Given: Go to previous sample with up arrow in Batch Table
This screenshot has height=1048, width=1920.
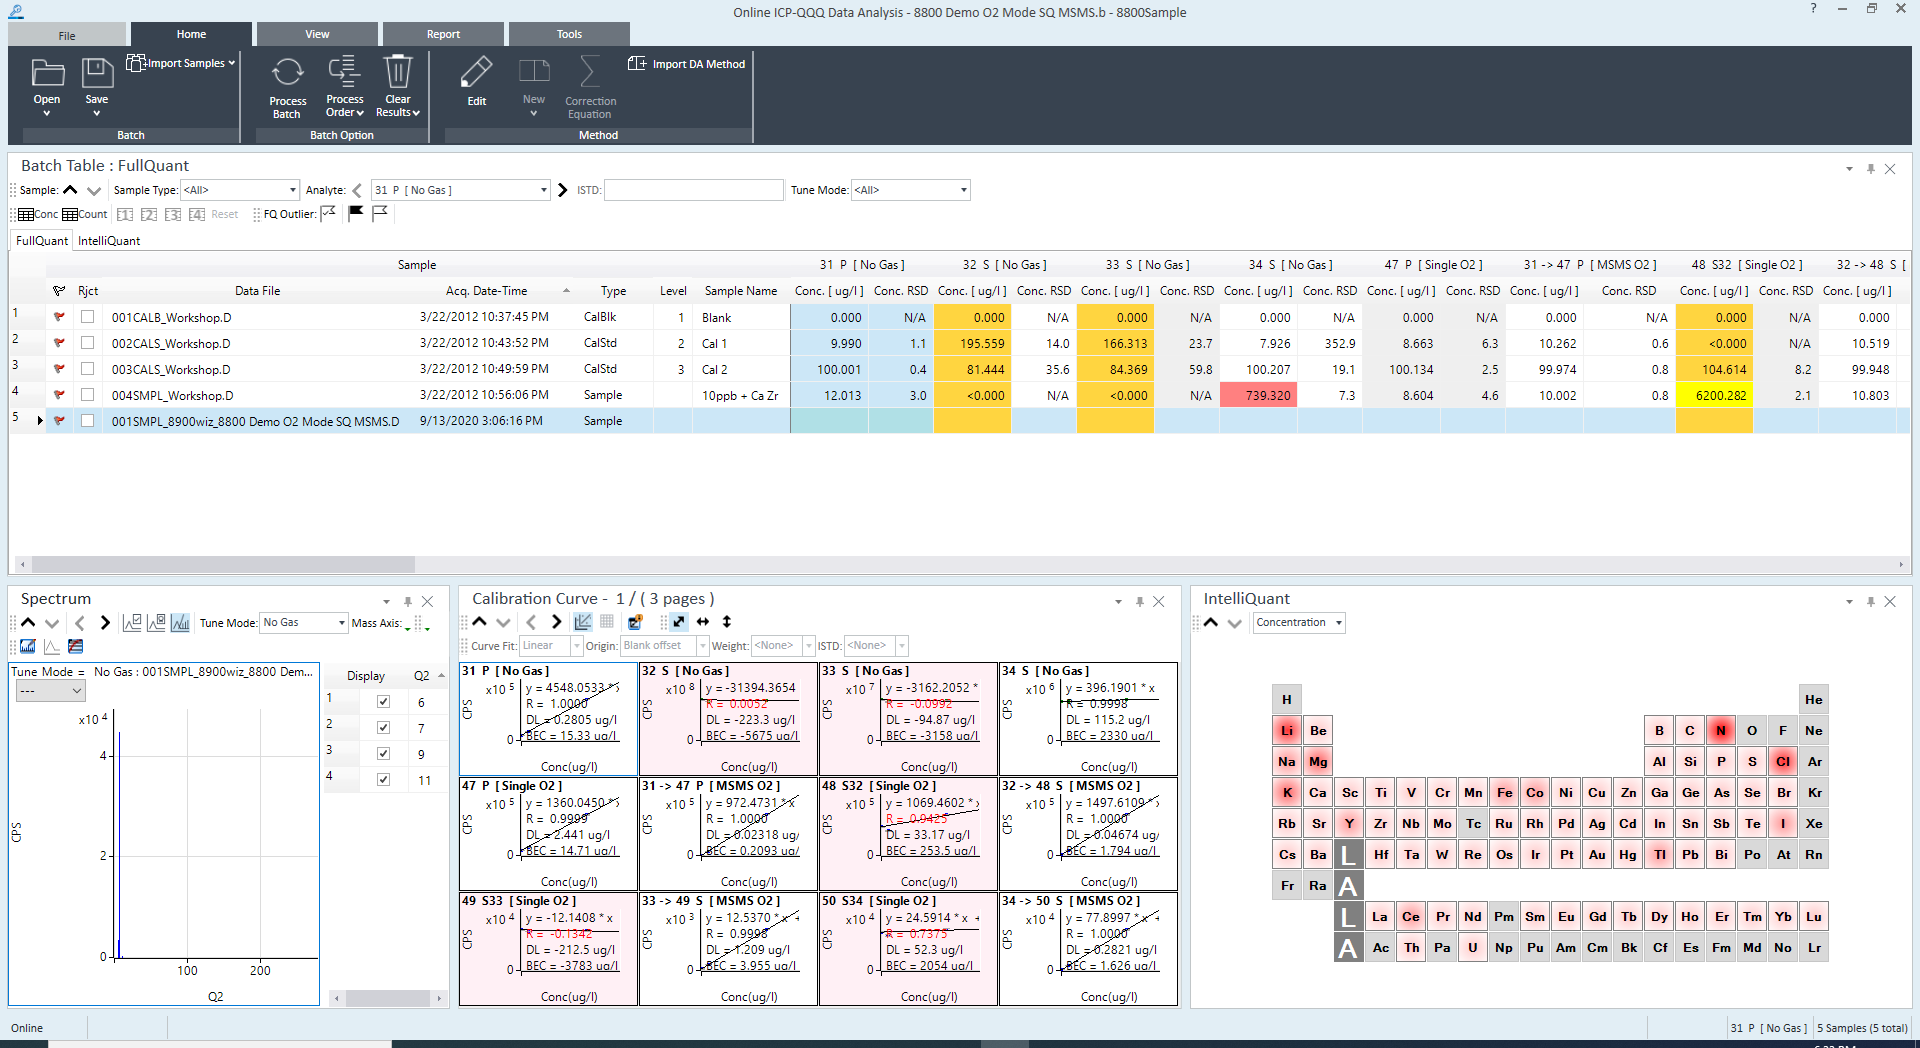Looking at the screenshot, I should point(70,190).
